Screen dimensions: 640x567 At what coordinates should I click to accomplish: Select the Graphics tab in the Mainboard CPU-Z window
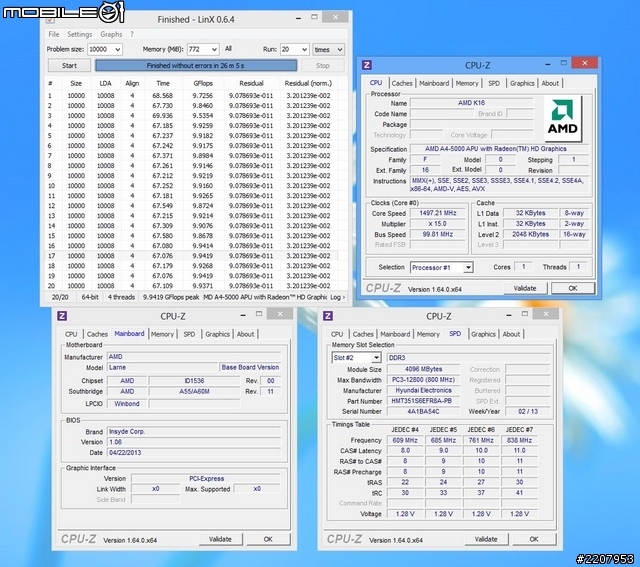click(x=218, y=334)
